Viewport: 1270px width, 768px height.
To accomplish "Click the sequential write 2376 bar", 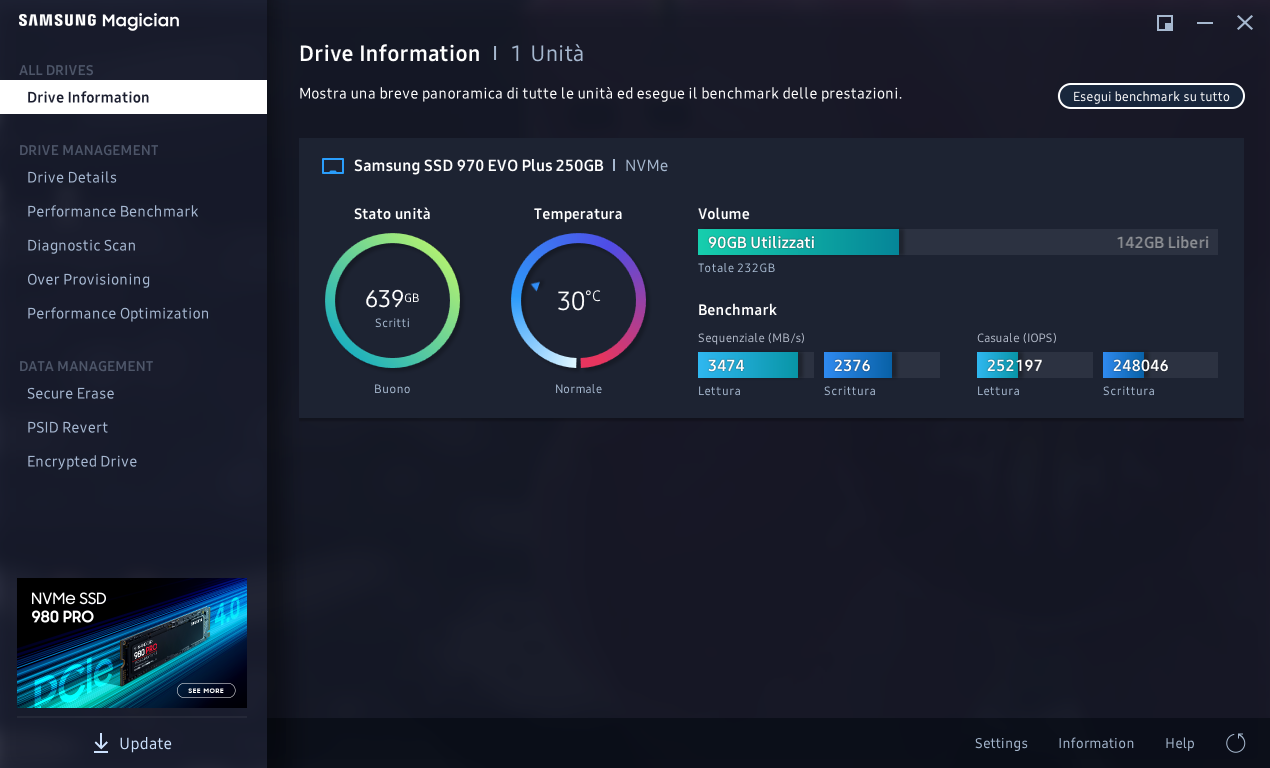I will click(881, 365).
